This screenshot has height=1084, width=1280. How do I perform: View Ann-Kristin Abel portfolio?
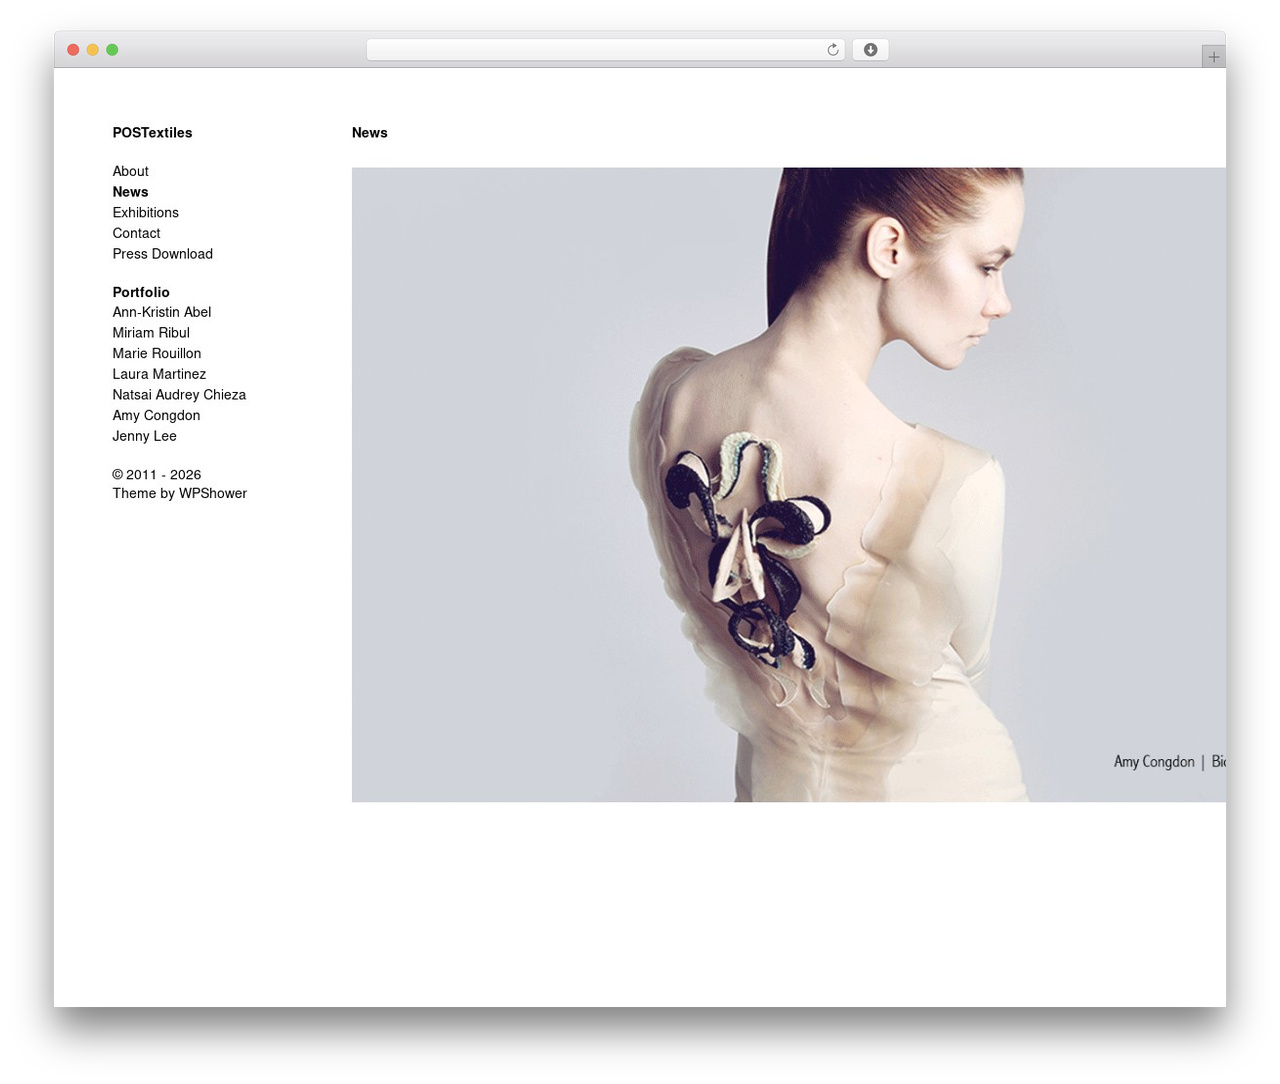coord(161,312)
